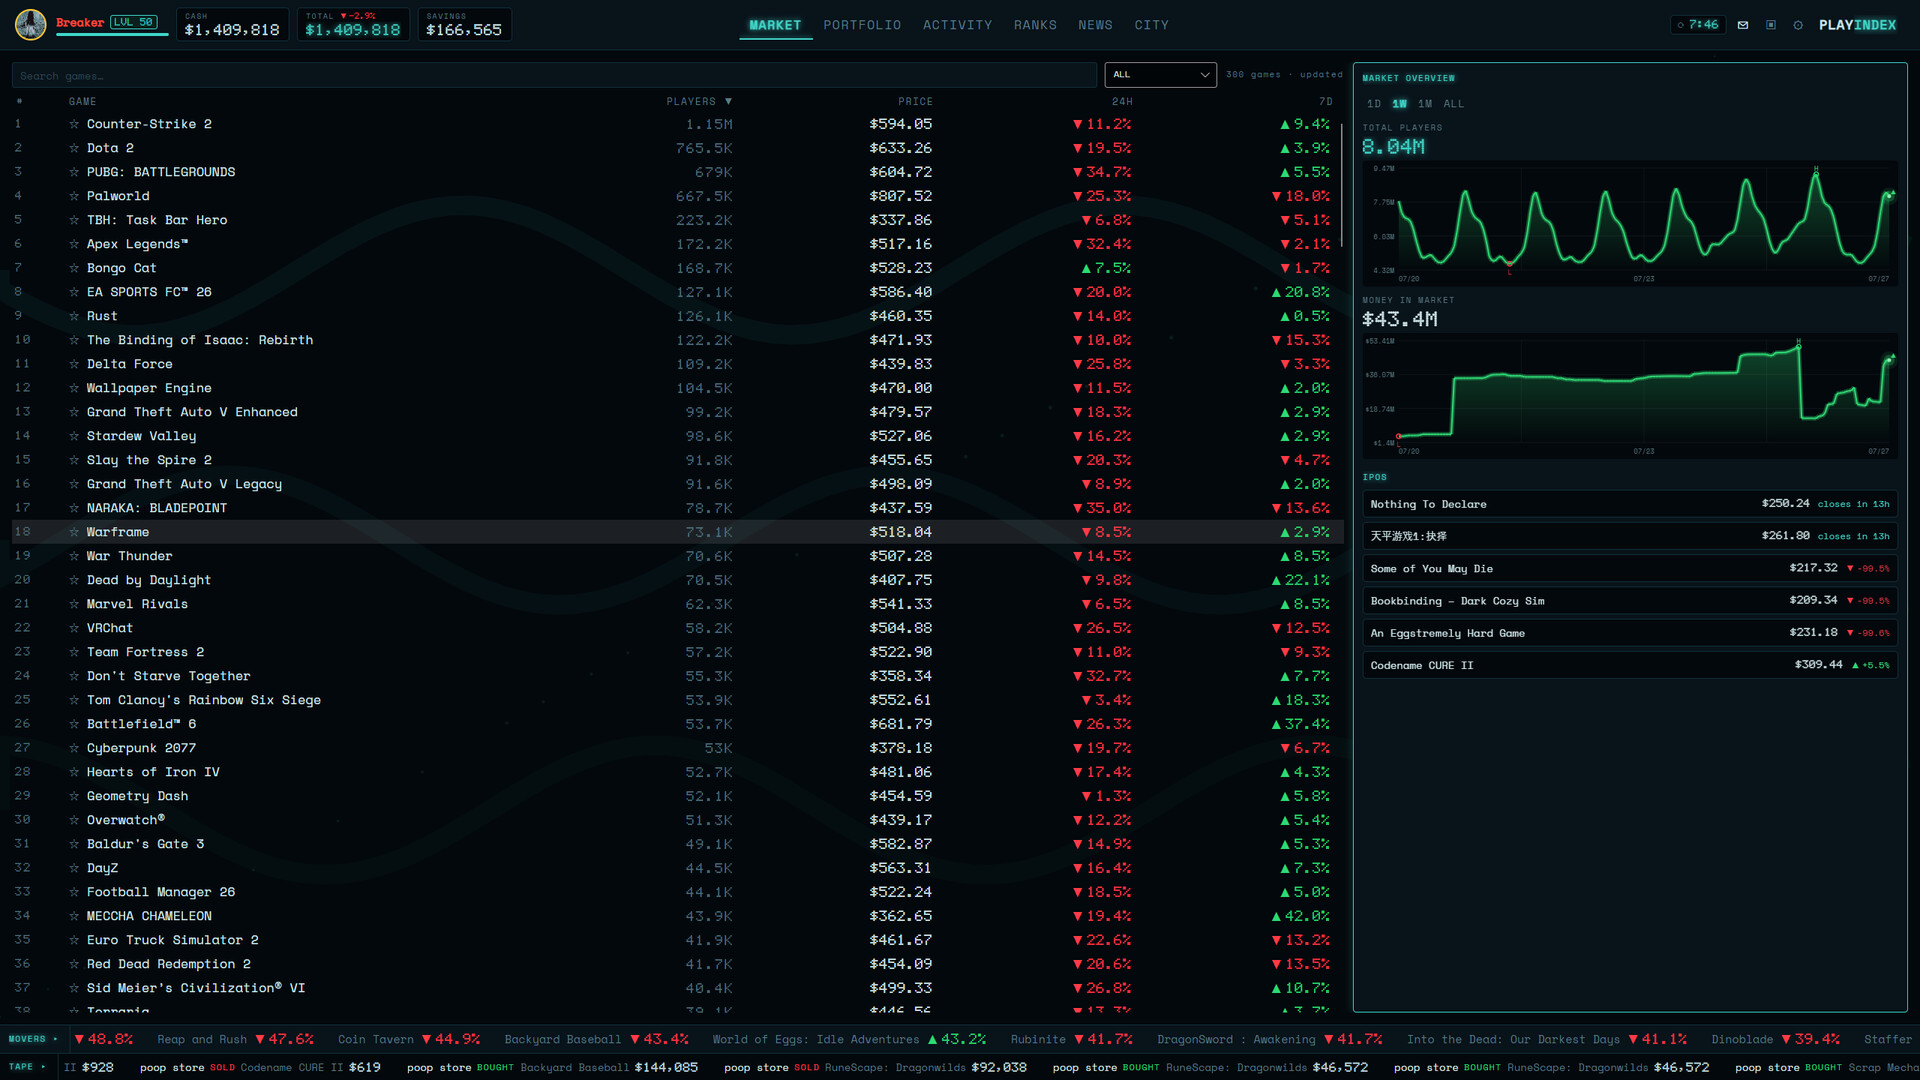Click the square panel icon beside mail
The width and height of the screenshot is (1920, 1080).
click(1771, 25)
